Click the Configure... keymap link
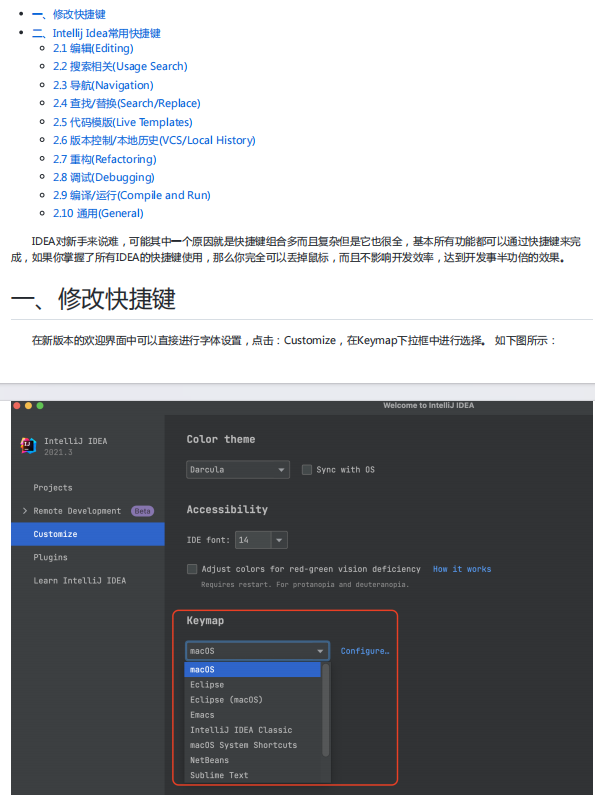Viewport: 595px width, 803px height. (x=365, y=651)
